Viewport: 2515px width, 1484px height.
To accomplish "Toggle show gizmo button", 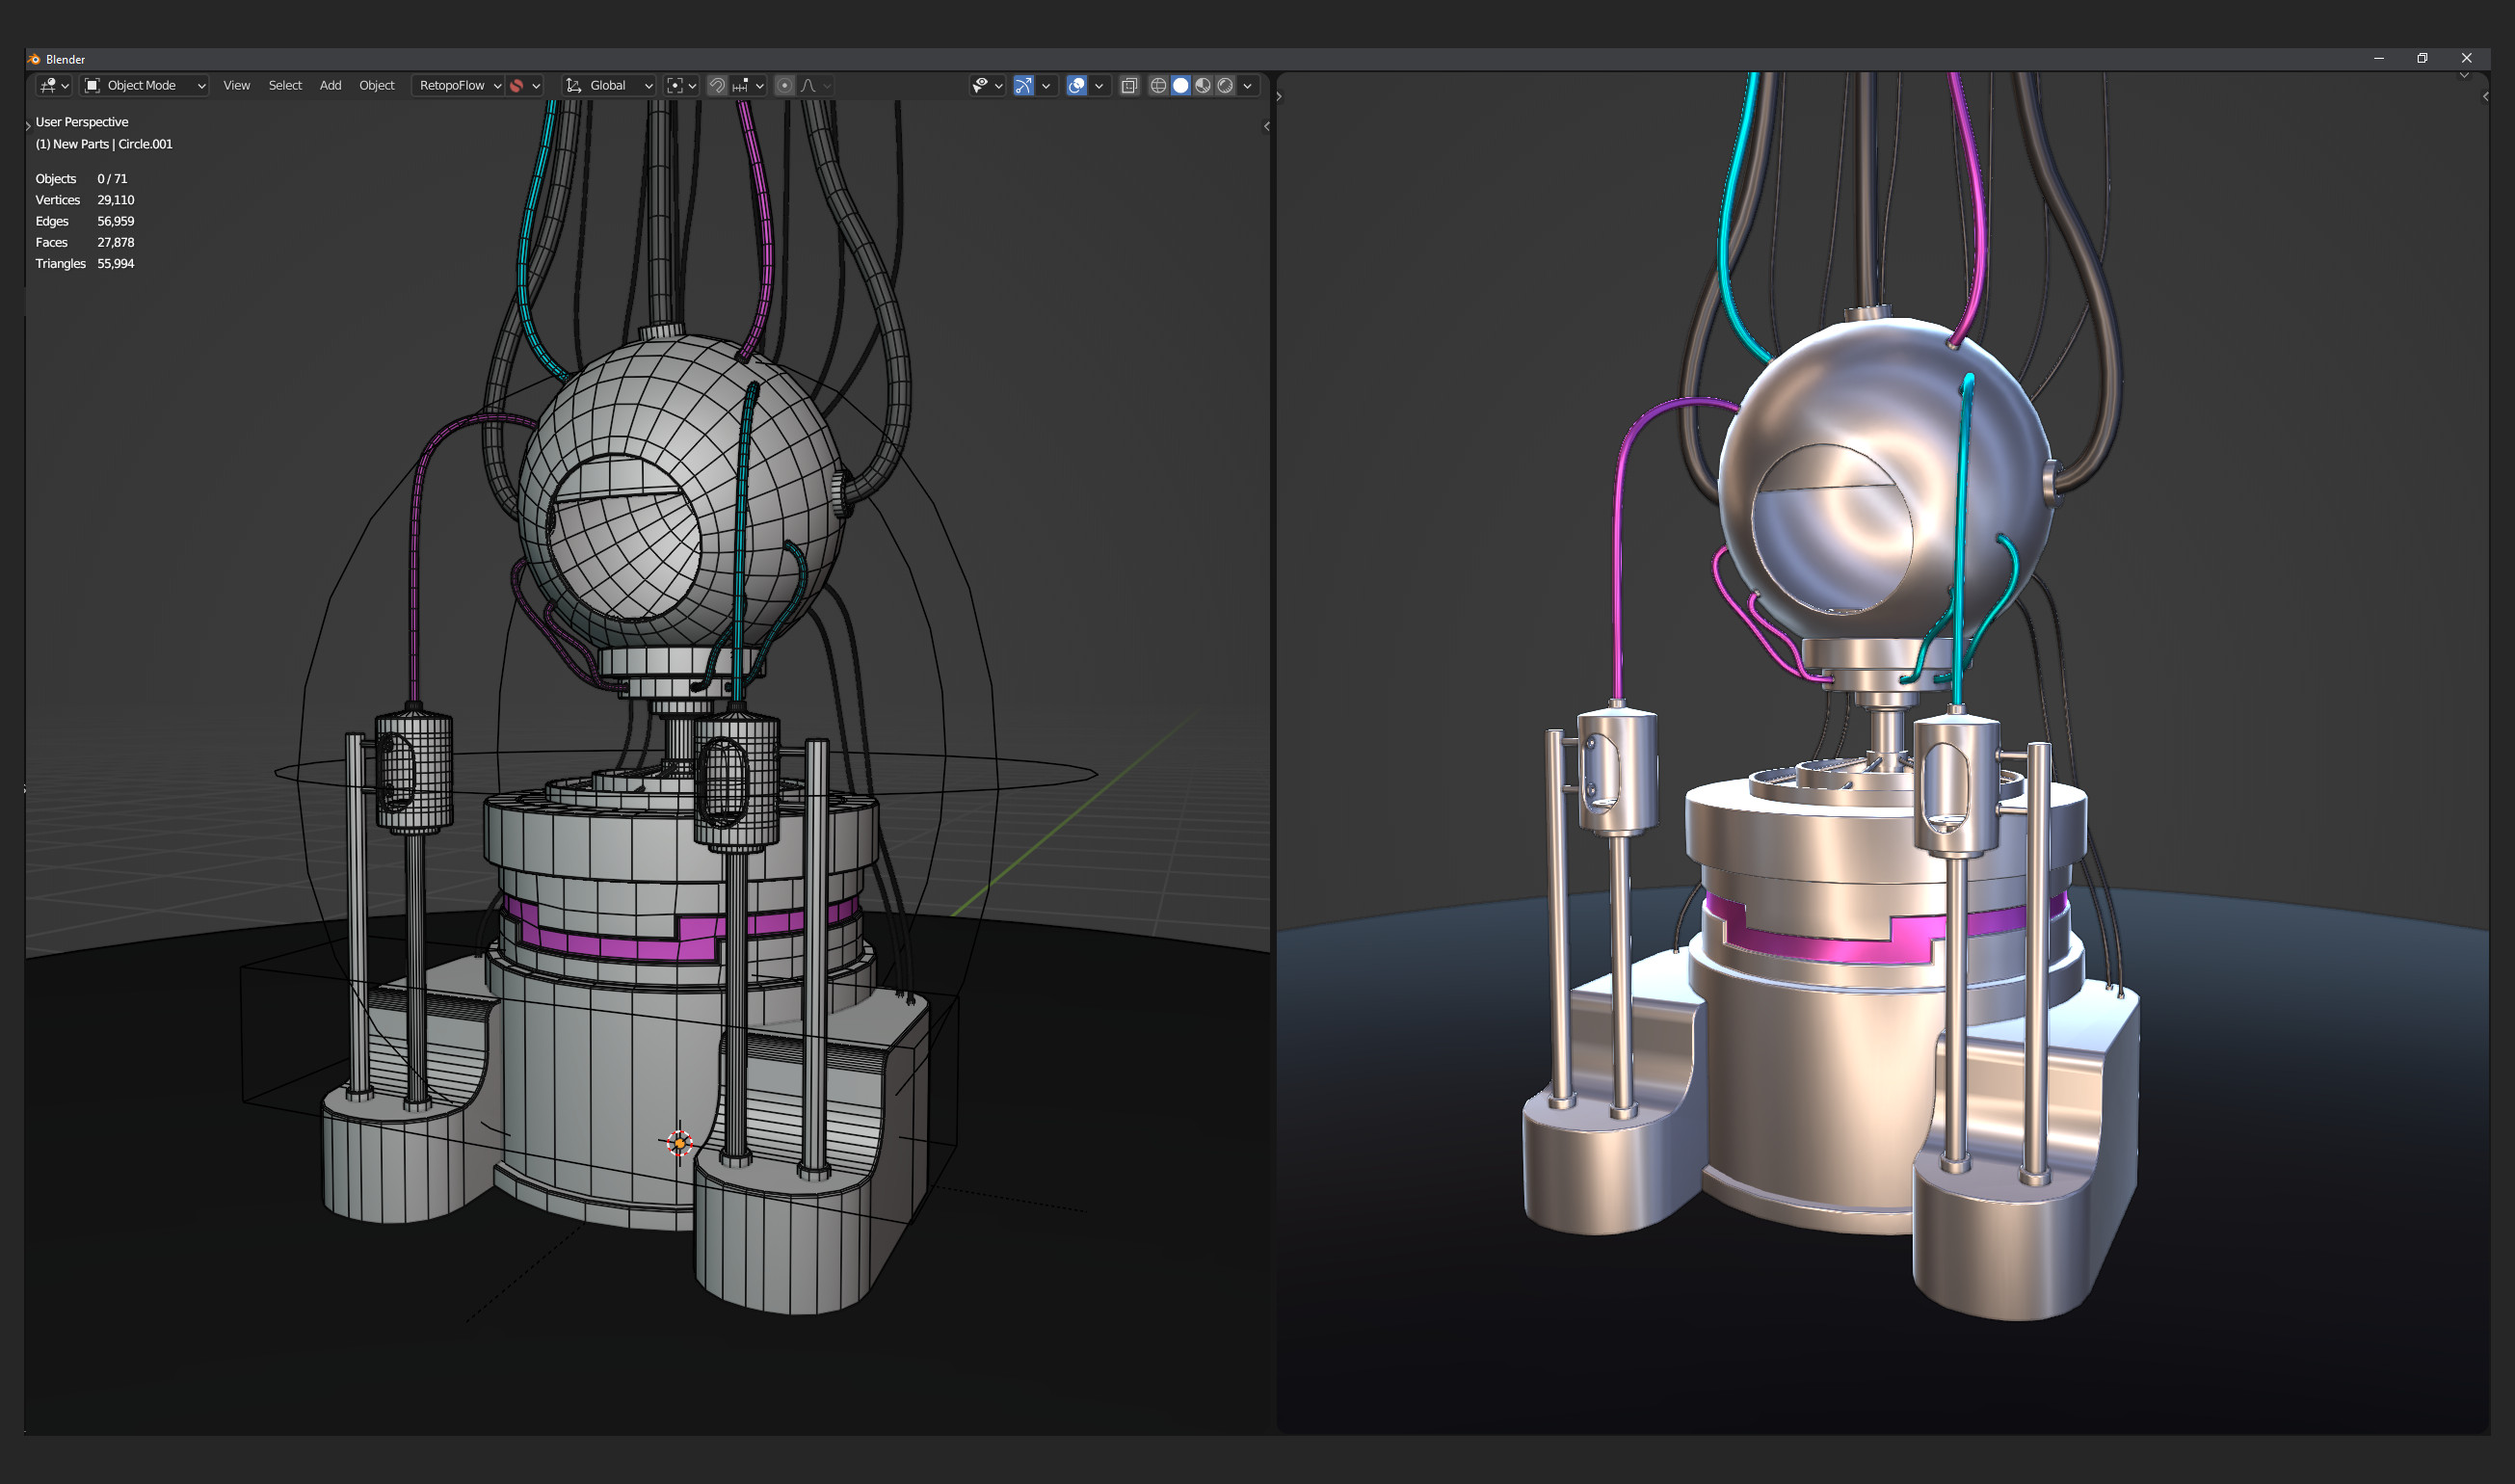I will point(1023,86).
